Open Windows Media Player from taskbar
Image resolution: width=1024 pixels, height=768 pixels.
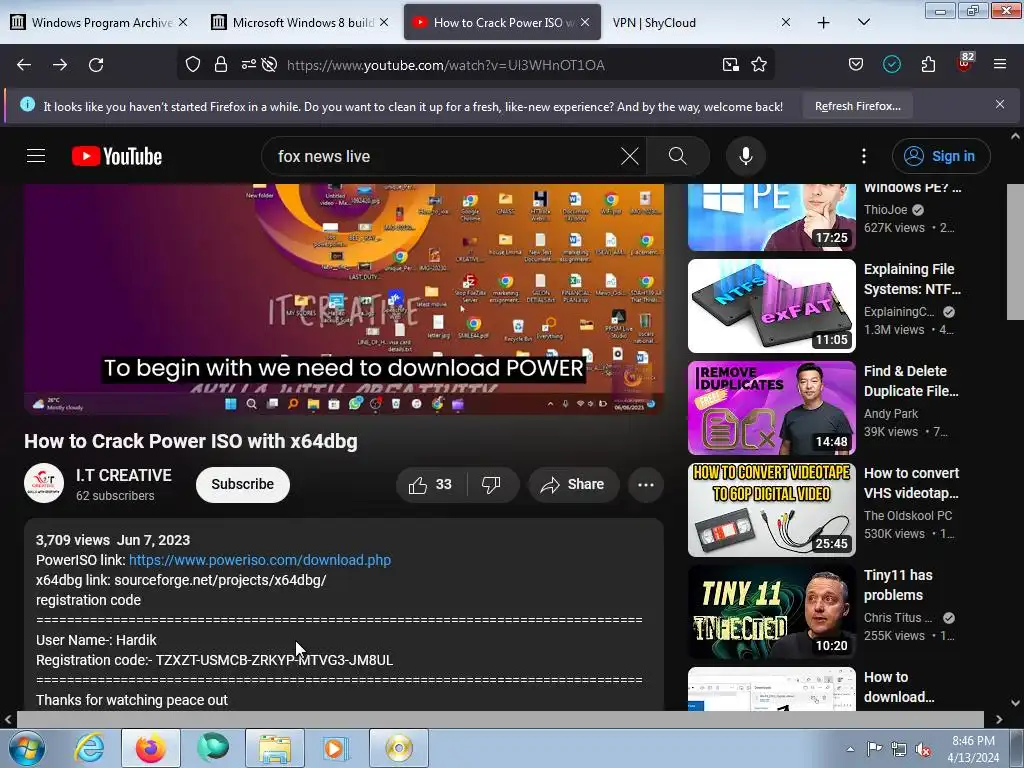337,748
